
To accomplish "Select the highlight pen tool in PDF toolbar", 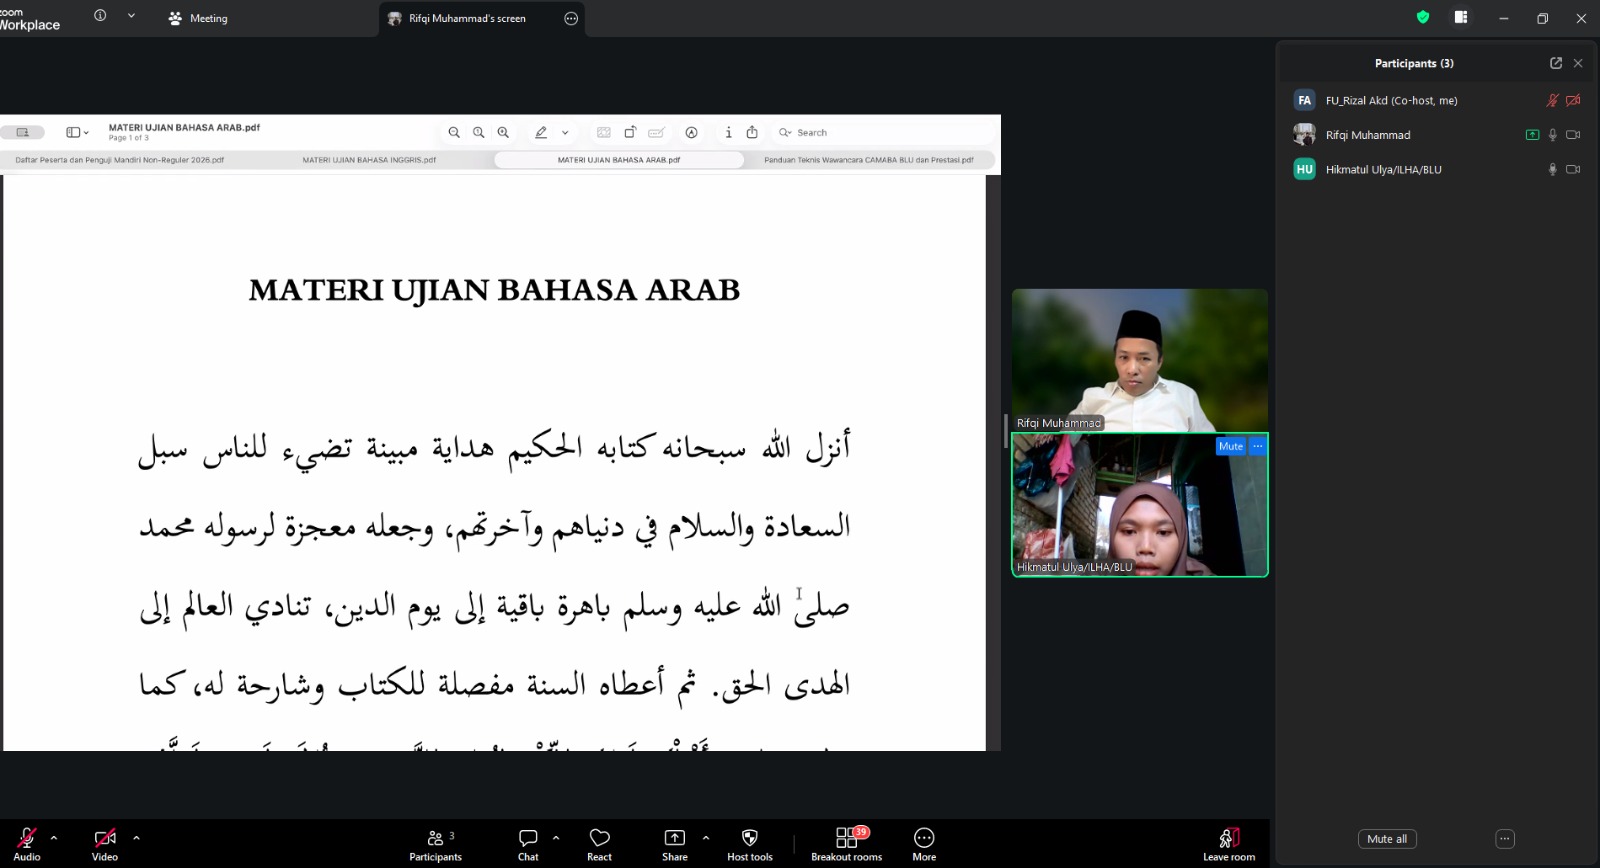I will pyautogui.click(x=541, y=132).
